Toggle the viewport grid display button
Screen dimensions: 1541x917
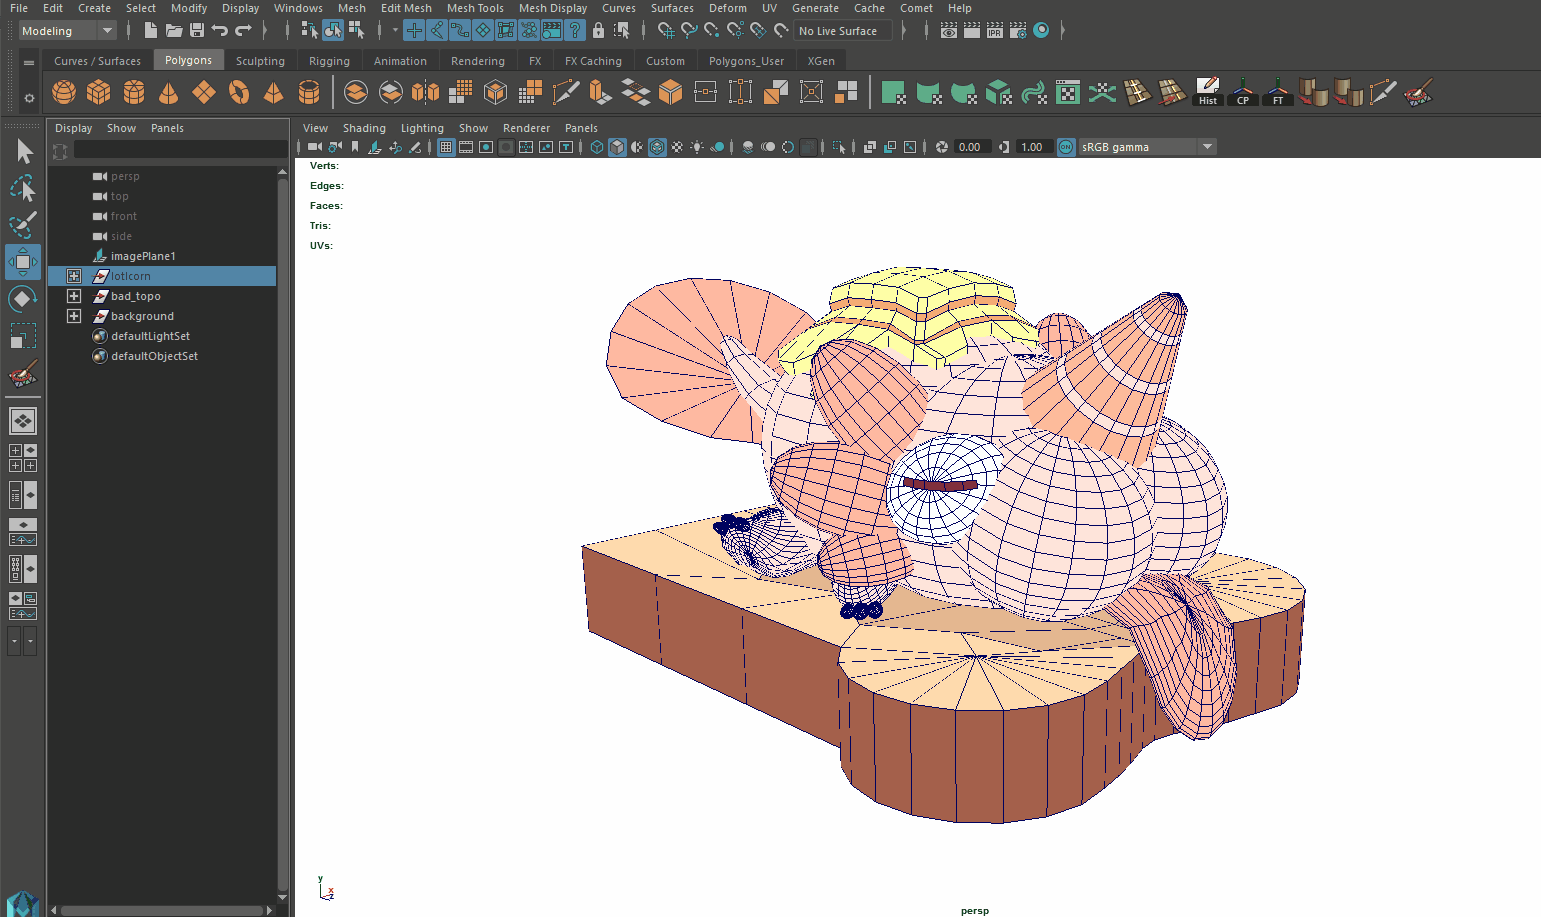[446, 147]
